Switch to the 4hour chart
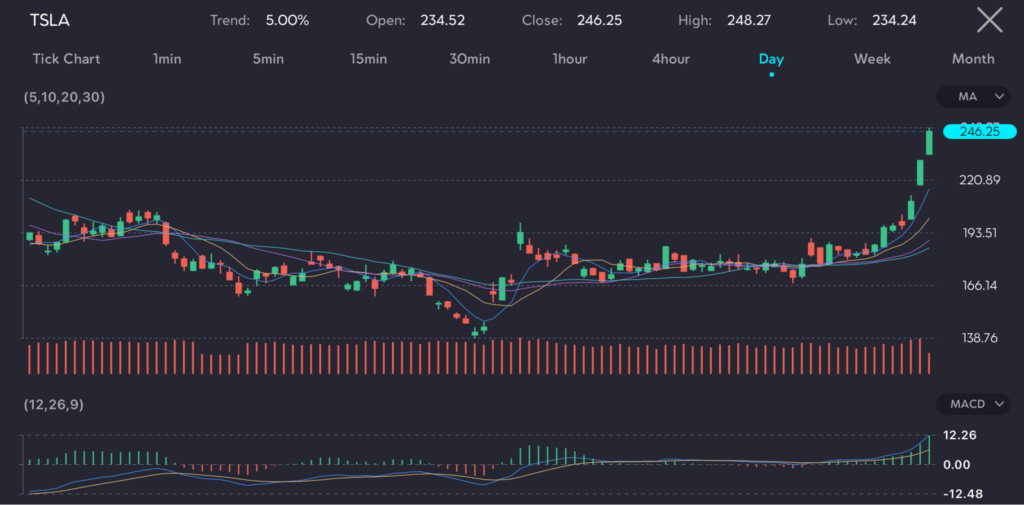The width and height of the screenshot is (1024, 505). point(671,59)
